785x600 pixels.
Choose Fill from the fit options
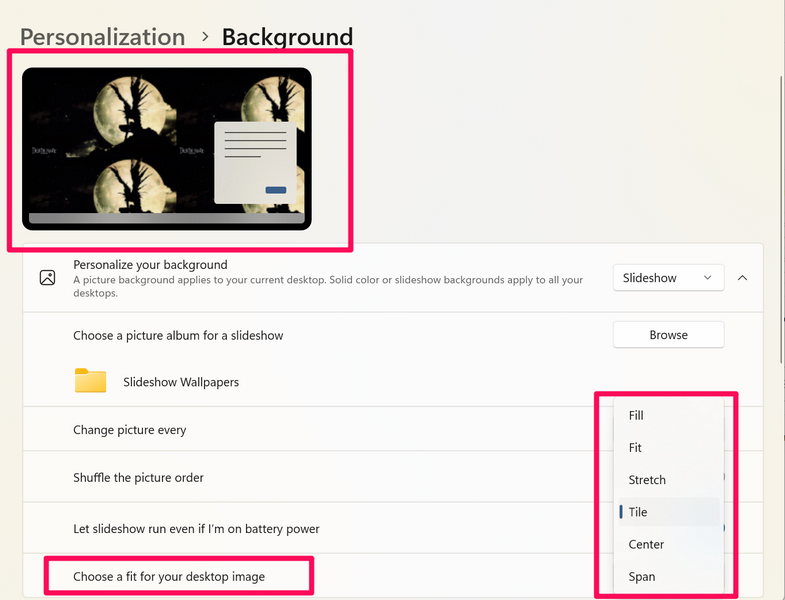668,416
